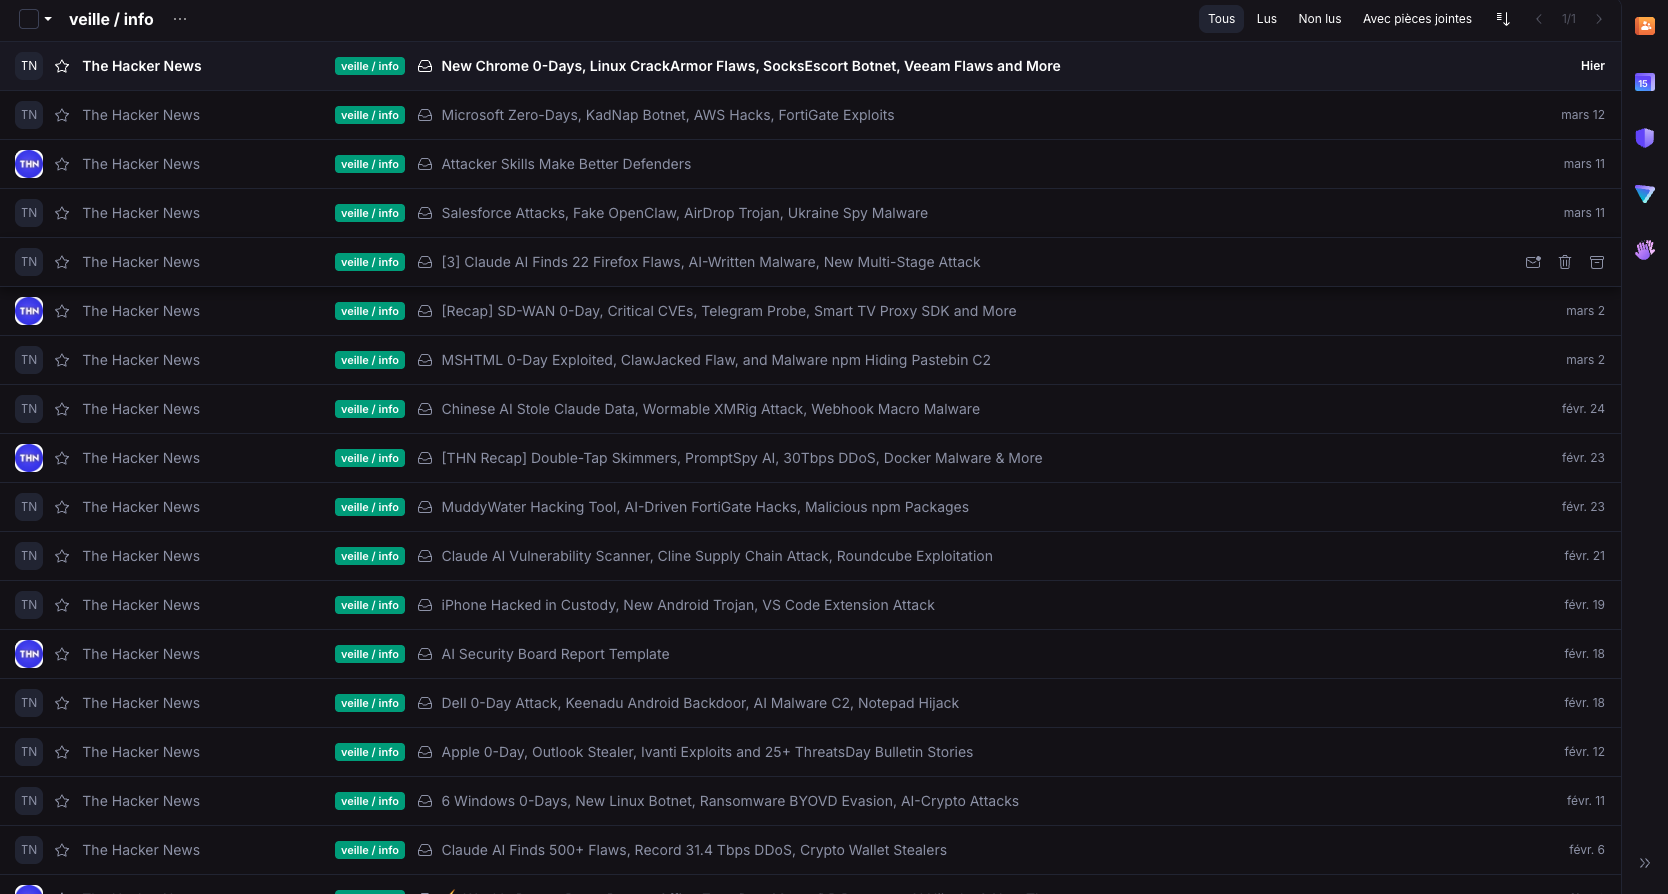The image size is (1668, 894).
Task: Click the envelope icon on the Chinese AI Stole Claude Data email
Action: click(425, 409)
